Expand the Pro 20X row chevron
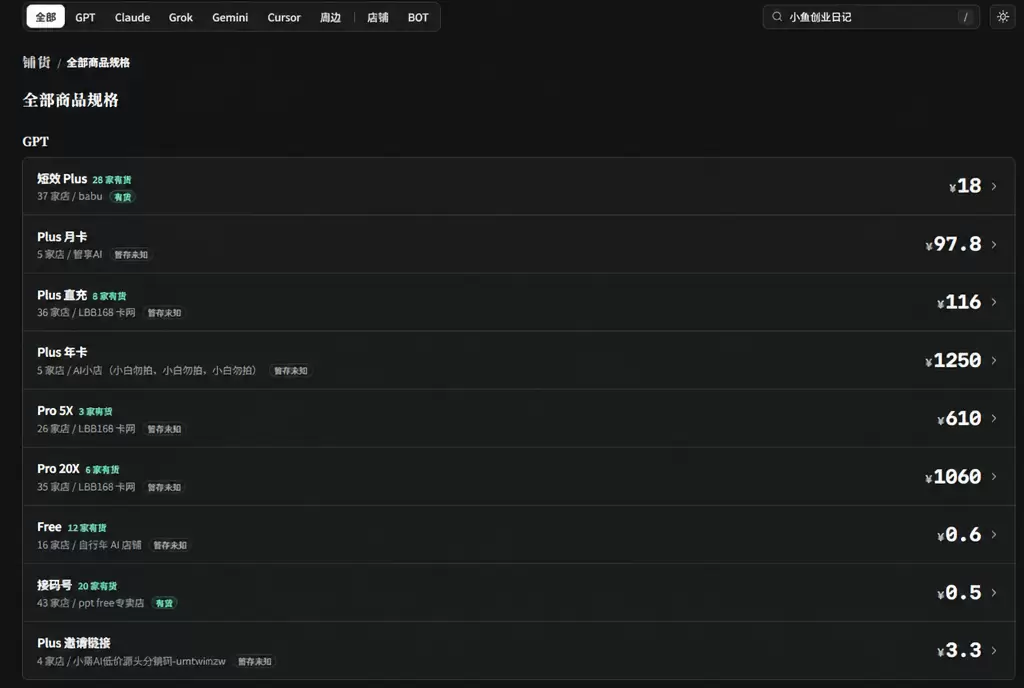The height and width of the screenshot is (688, 1024). [x=994, y=477]
